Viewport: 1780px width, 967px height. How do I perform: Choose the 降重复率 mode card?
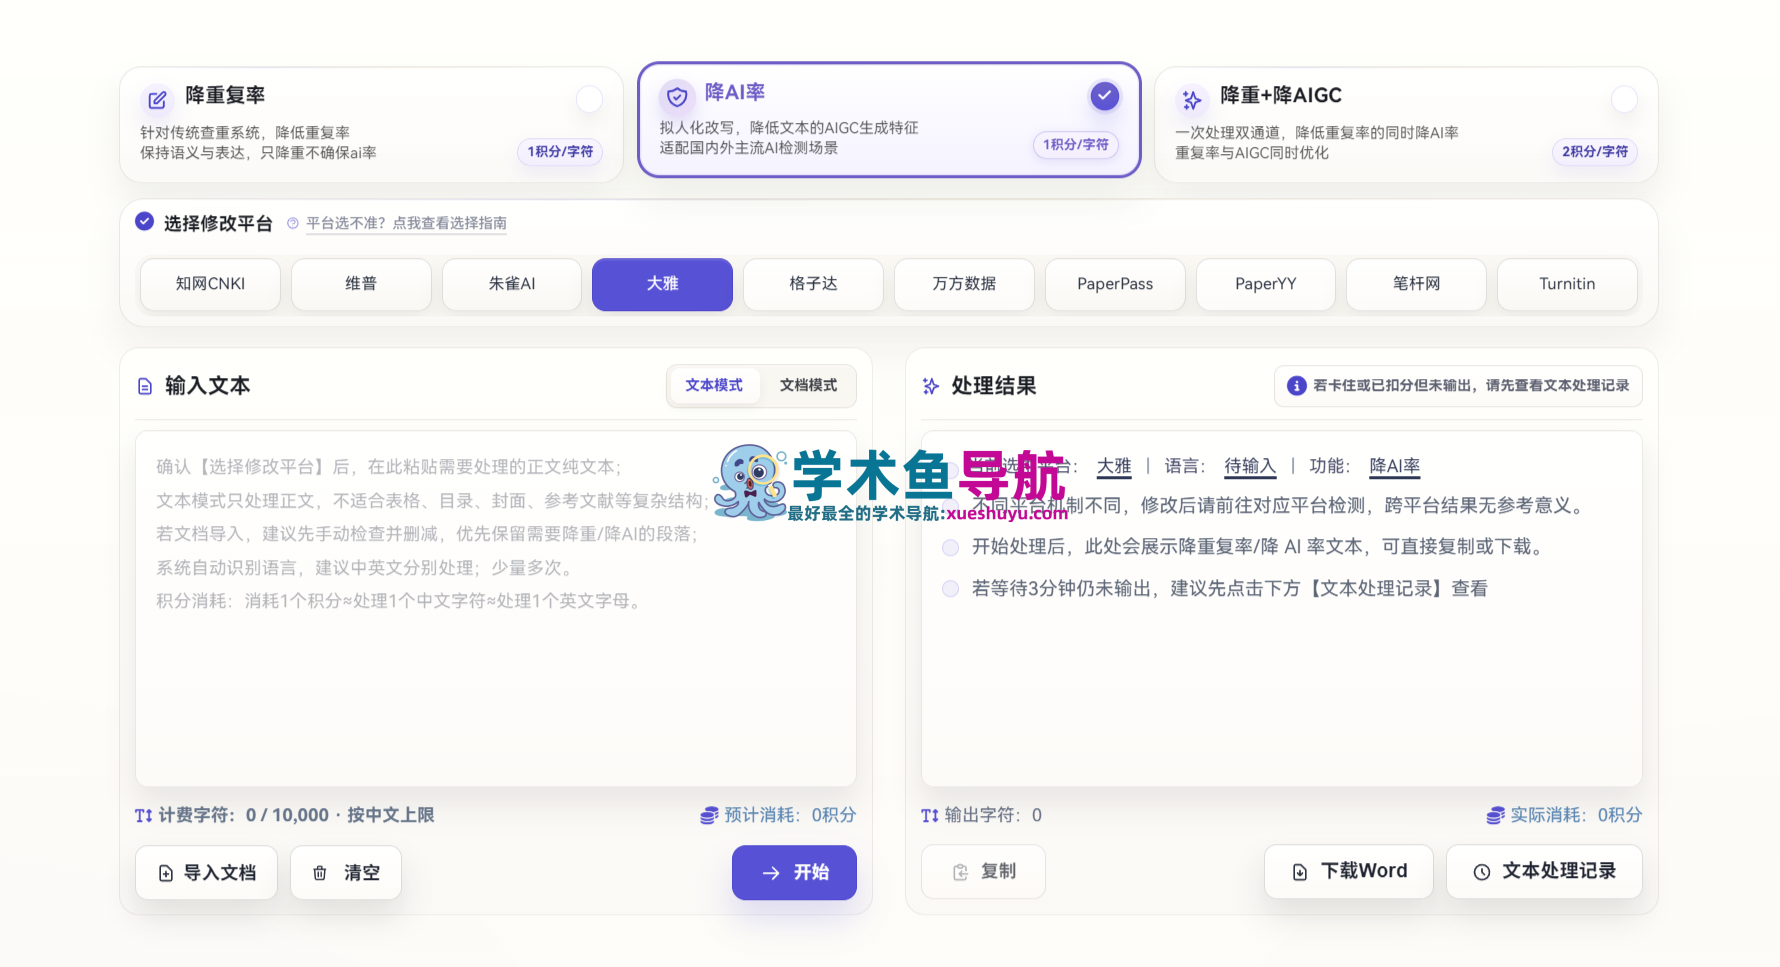pos(371,125)
